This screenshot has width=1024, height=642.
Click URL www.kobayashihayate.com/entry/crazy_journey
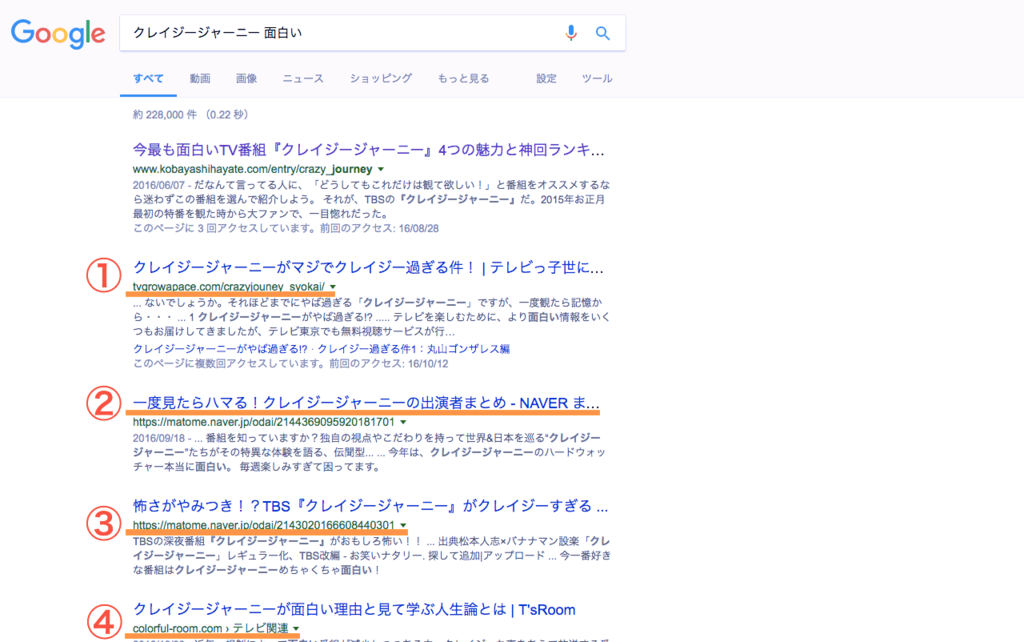pos(252,169)
